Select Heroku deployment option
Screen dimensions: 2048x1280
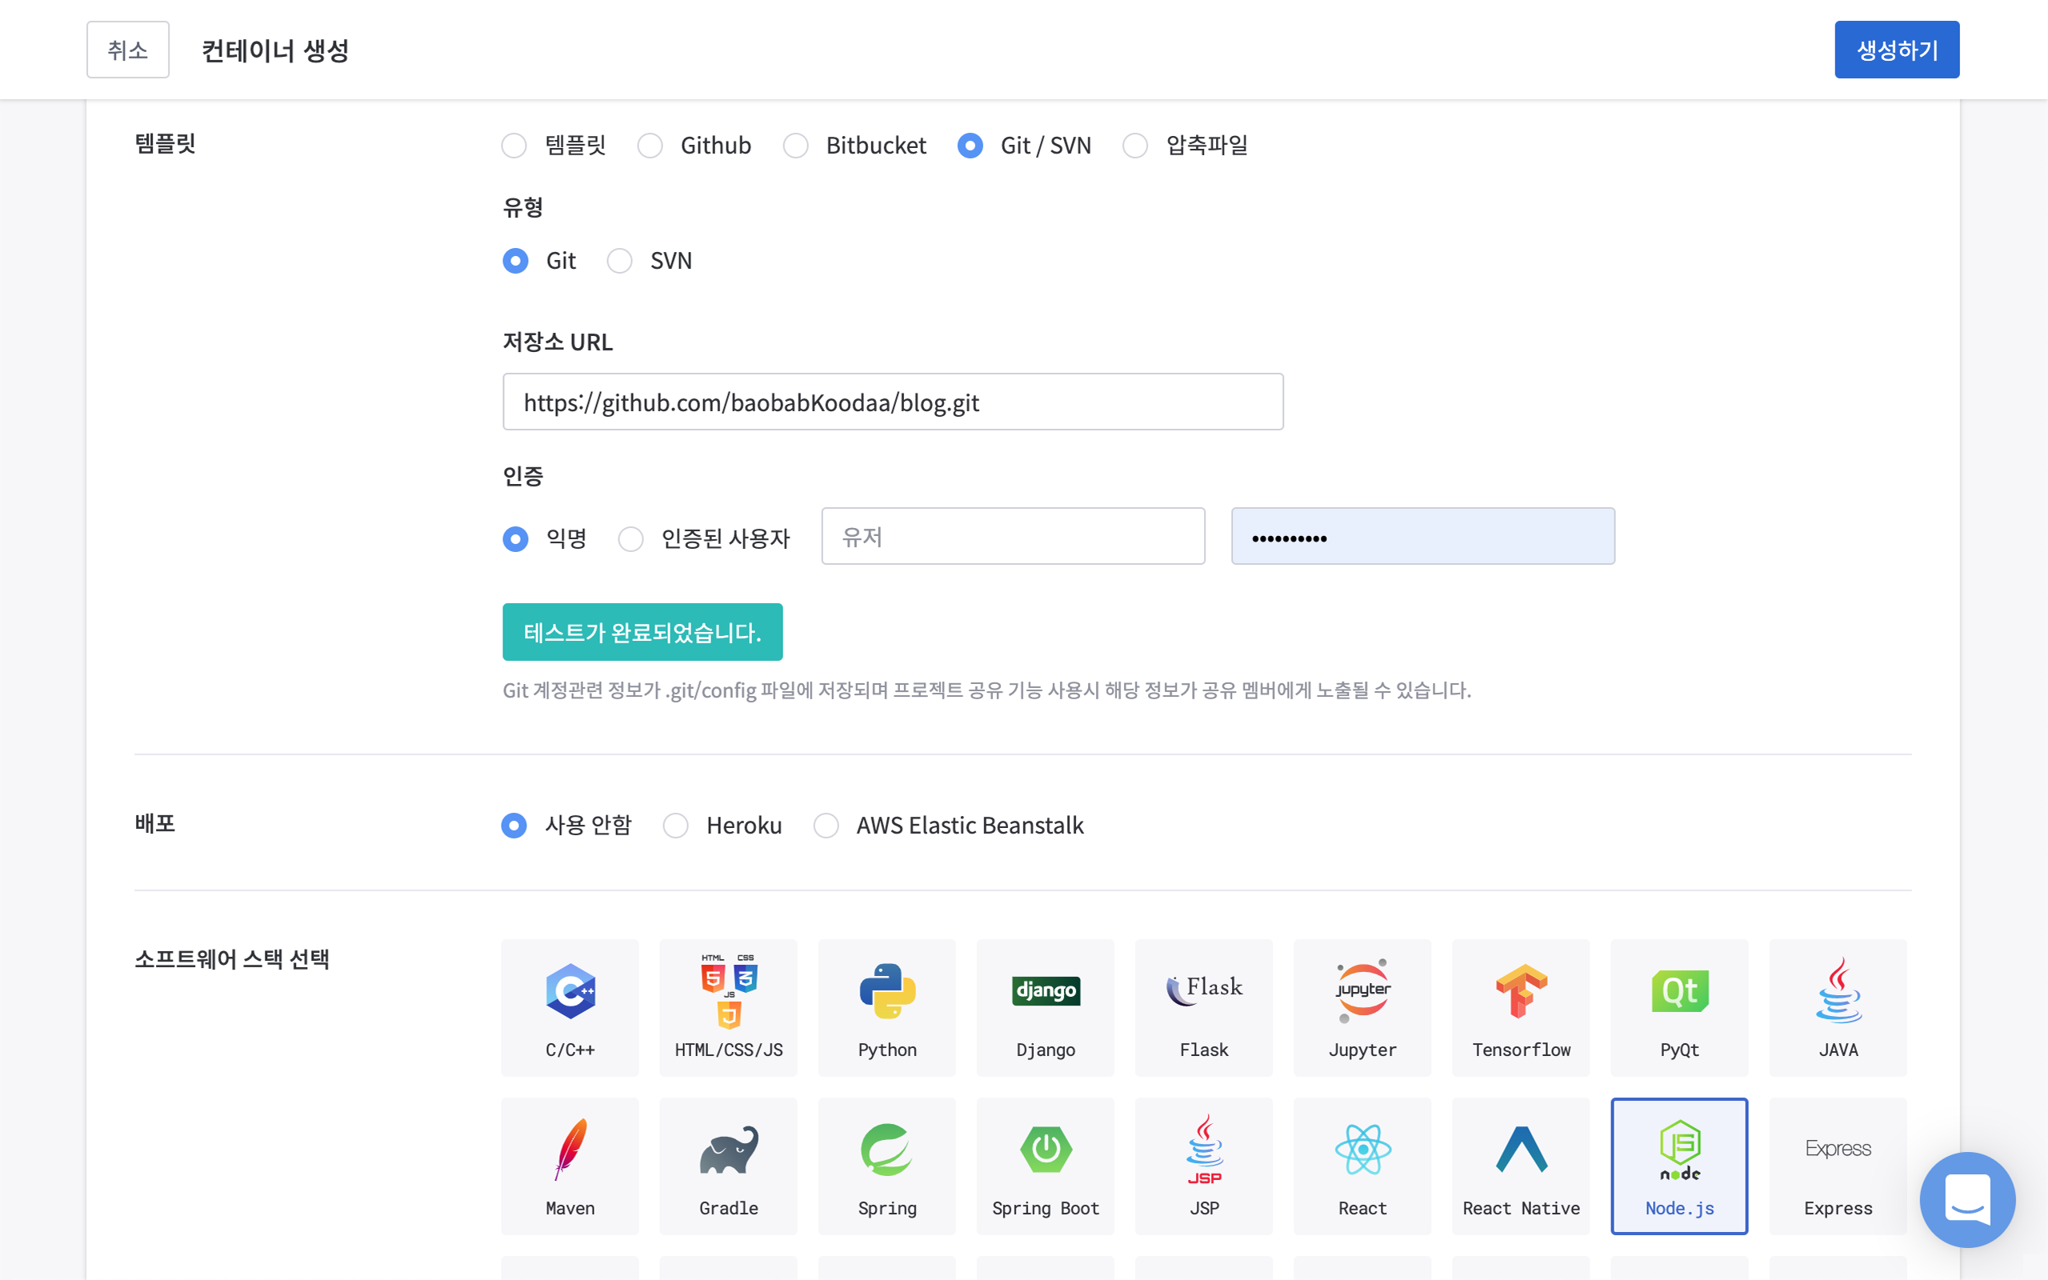point(676,825)
